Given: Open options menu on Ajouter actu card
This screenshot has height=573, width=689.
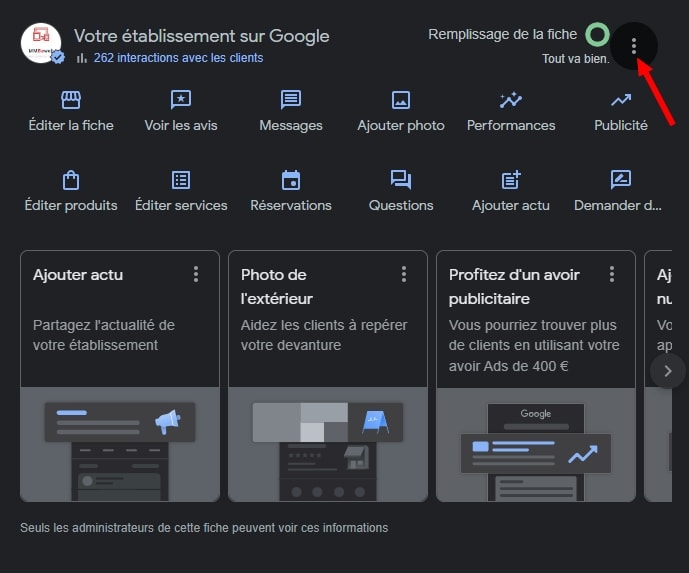Looking at the screenshot, I should click(x=196, y=274).
